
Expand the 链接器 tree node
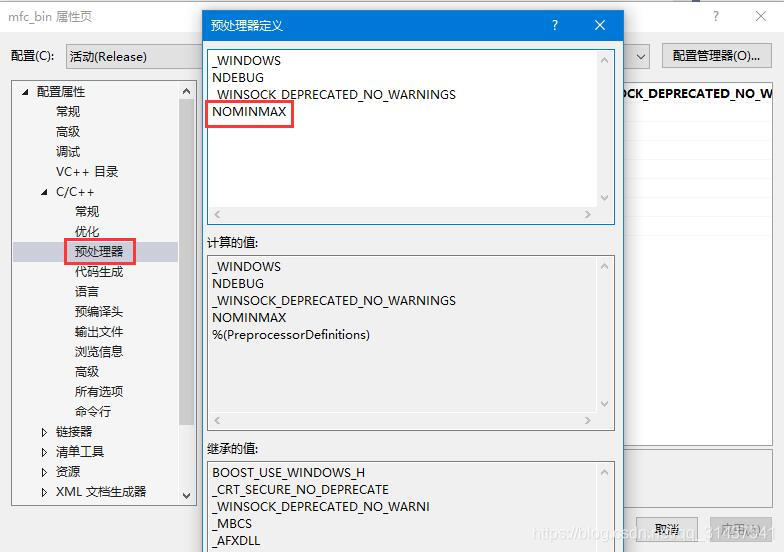pyautogui.click(x=44, y=432)
